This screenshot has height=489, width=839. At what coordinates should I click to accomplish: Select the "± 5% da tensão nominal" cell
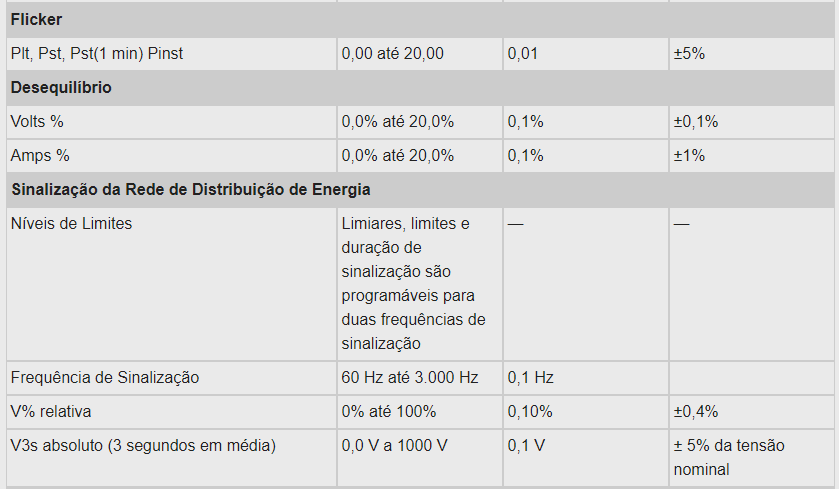[729, 457]
